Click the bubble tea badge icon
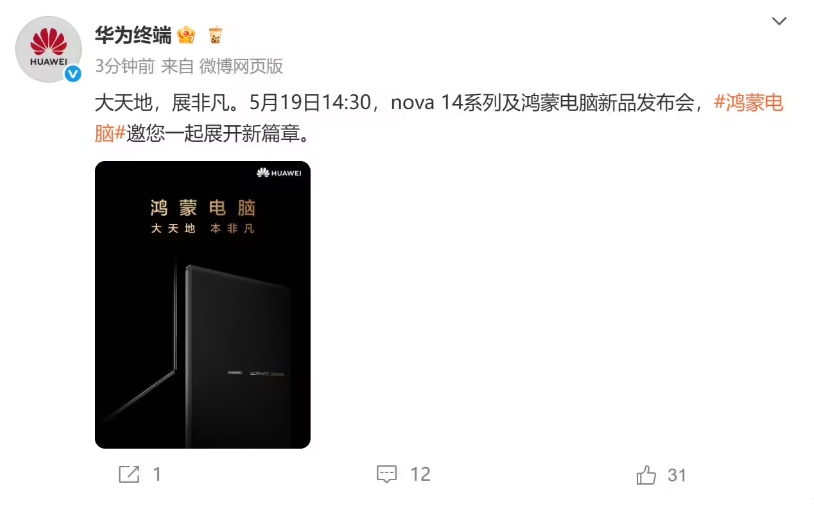 point(215,35)
